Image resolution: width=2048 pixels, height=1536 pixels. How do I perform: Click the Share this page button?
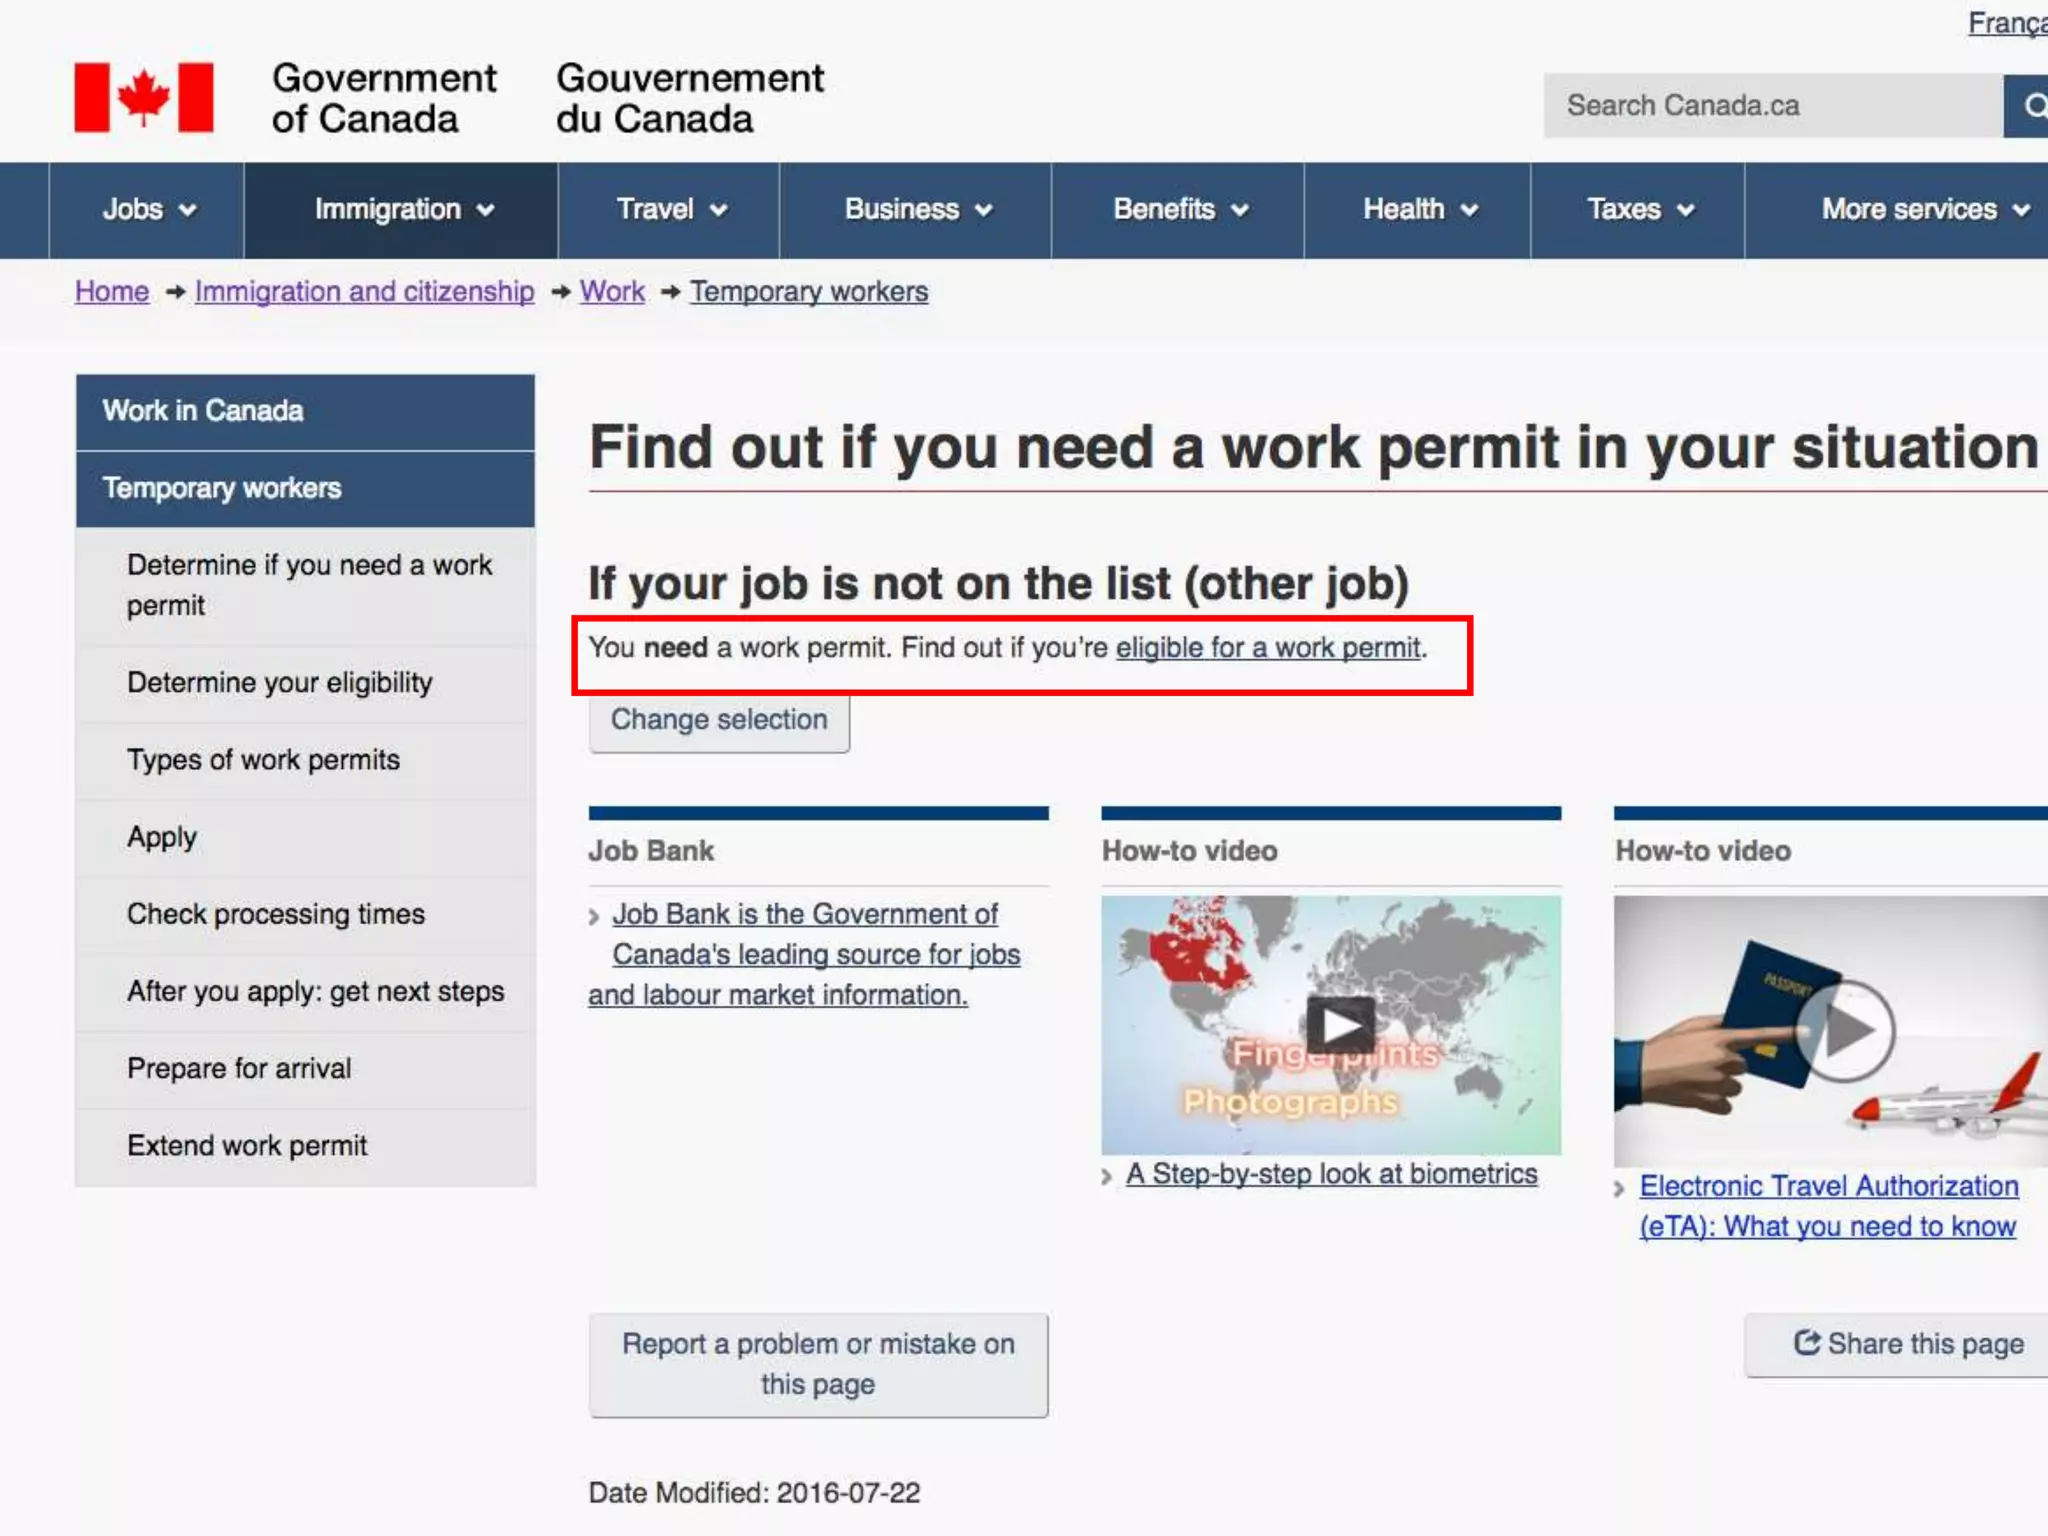(x=1908, y=1344)
